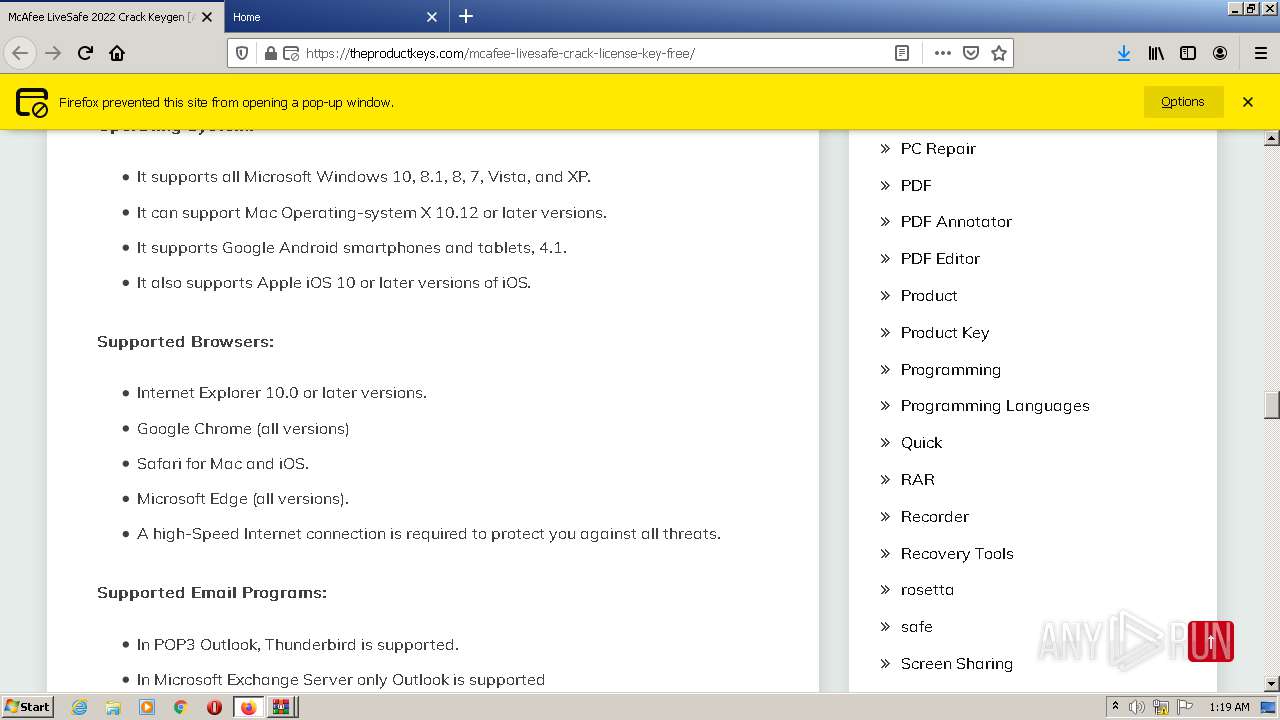Launch Opera from taskbar
The image size is (1280, 720).
click(x=214, y=707)
